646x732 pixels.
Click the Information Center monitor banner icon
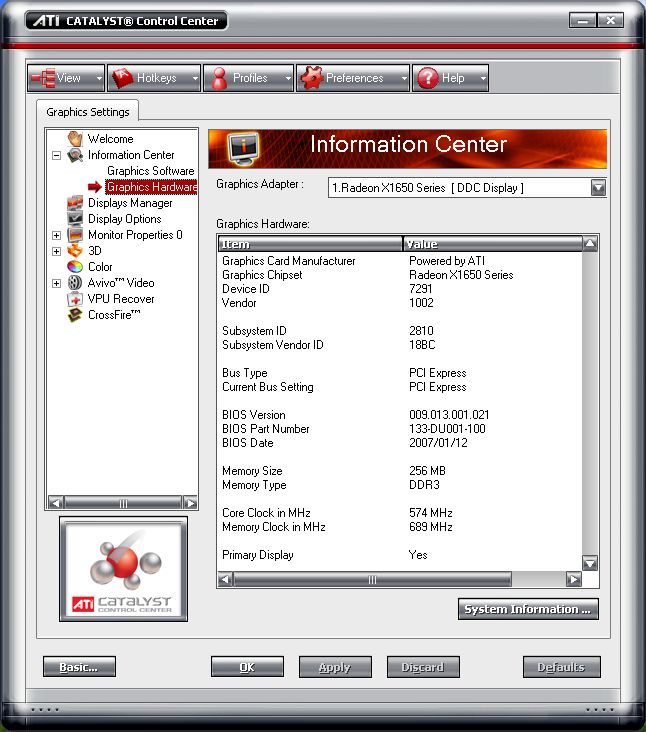(243, 149)
